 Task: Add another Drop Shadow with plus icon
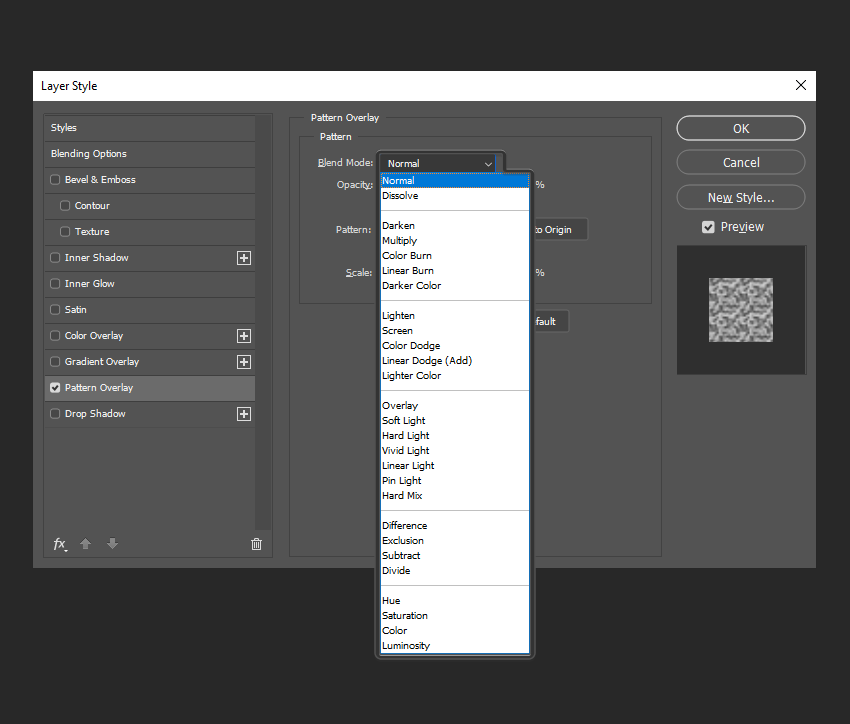tap(244, 414)
